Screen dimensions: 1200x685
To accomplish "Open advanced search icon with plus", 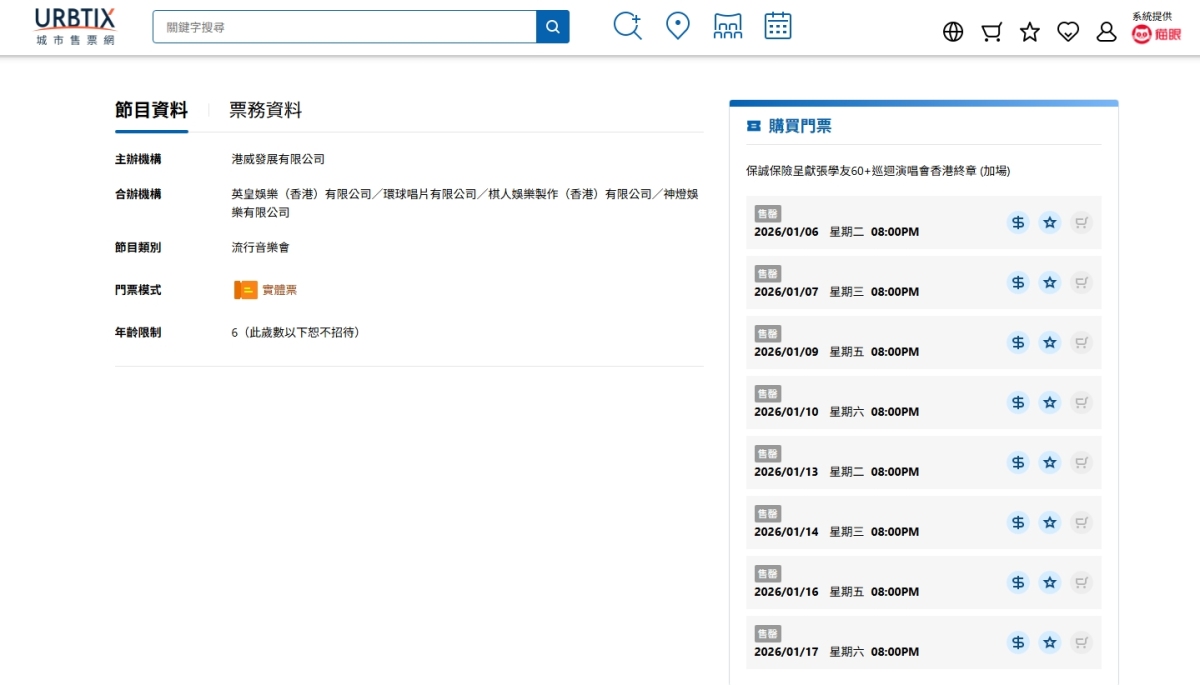I will click(x=627, y=26).
